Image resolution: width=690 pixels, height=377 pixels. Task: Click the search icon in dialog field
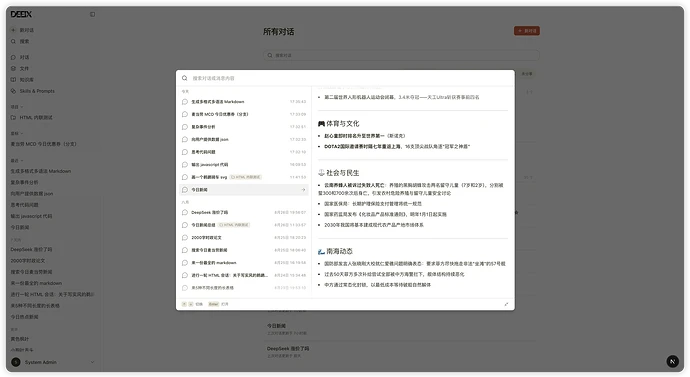pos(185,78)
